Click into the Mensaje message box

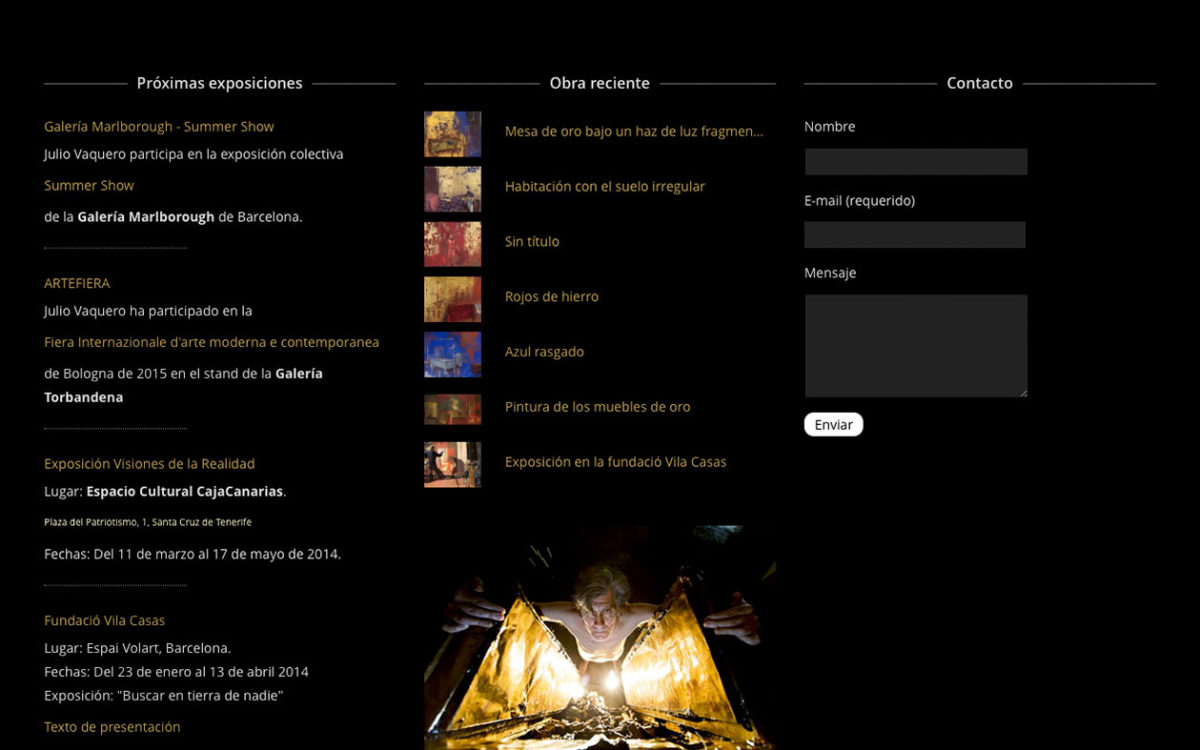pos(915,345)
